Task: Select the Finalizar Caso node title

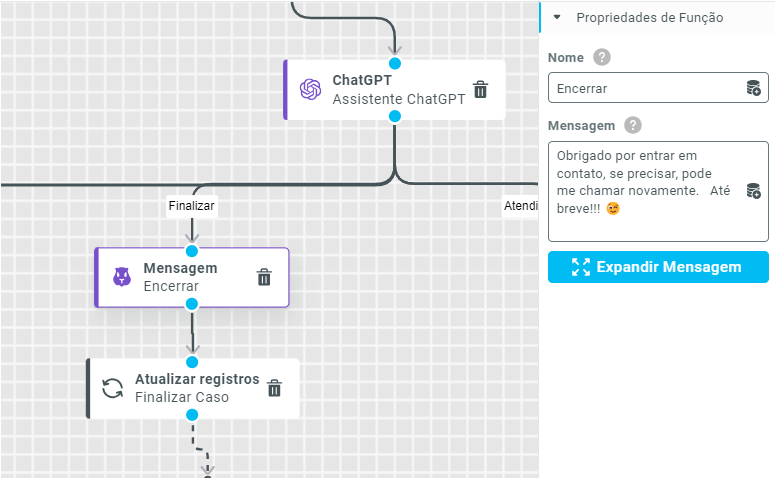Action: pyautogui.click(x=182, y=397)
